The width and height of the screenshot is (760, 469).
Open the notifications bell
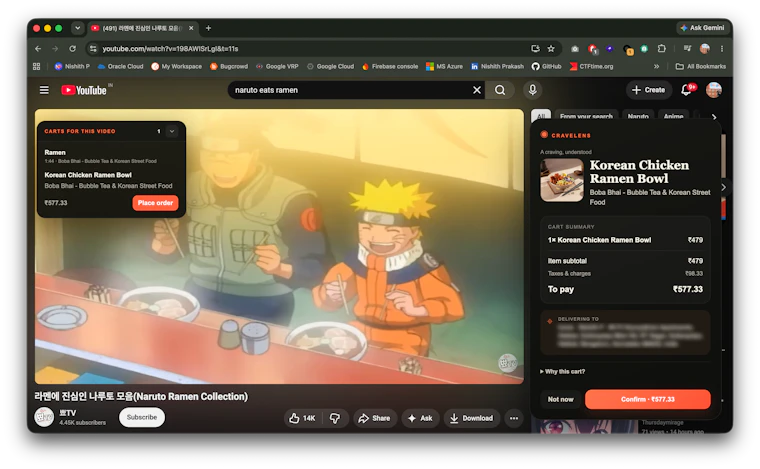(686, 90)
